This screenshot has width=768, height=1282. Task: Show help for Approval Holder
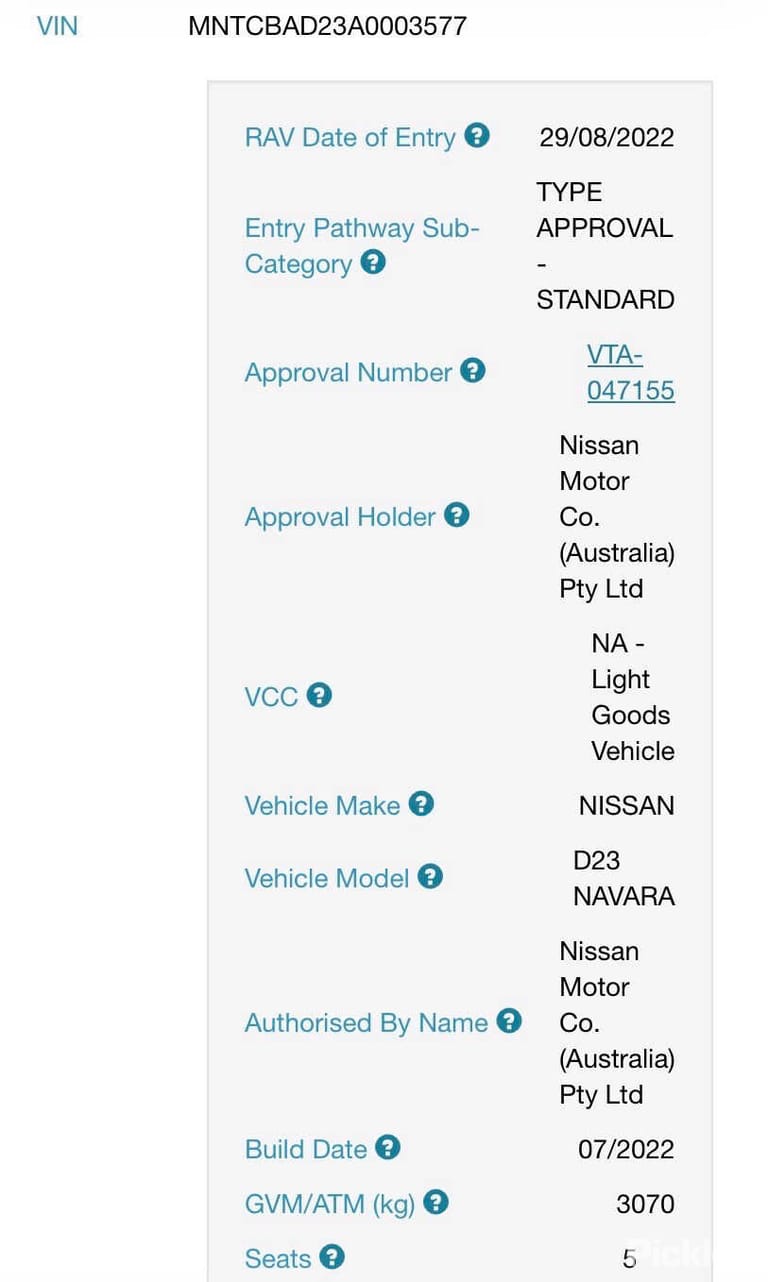click(x=456, y=515)
